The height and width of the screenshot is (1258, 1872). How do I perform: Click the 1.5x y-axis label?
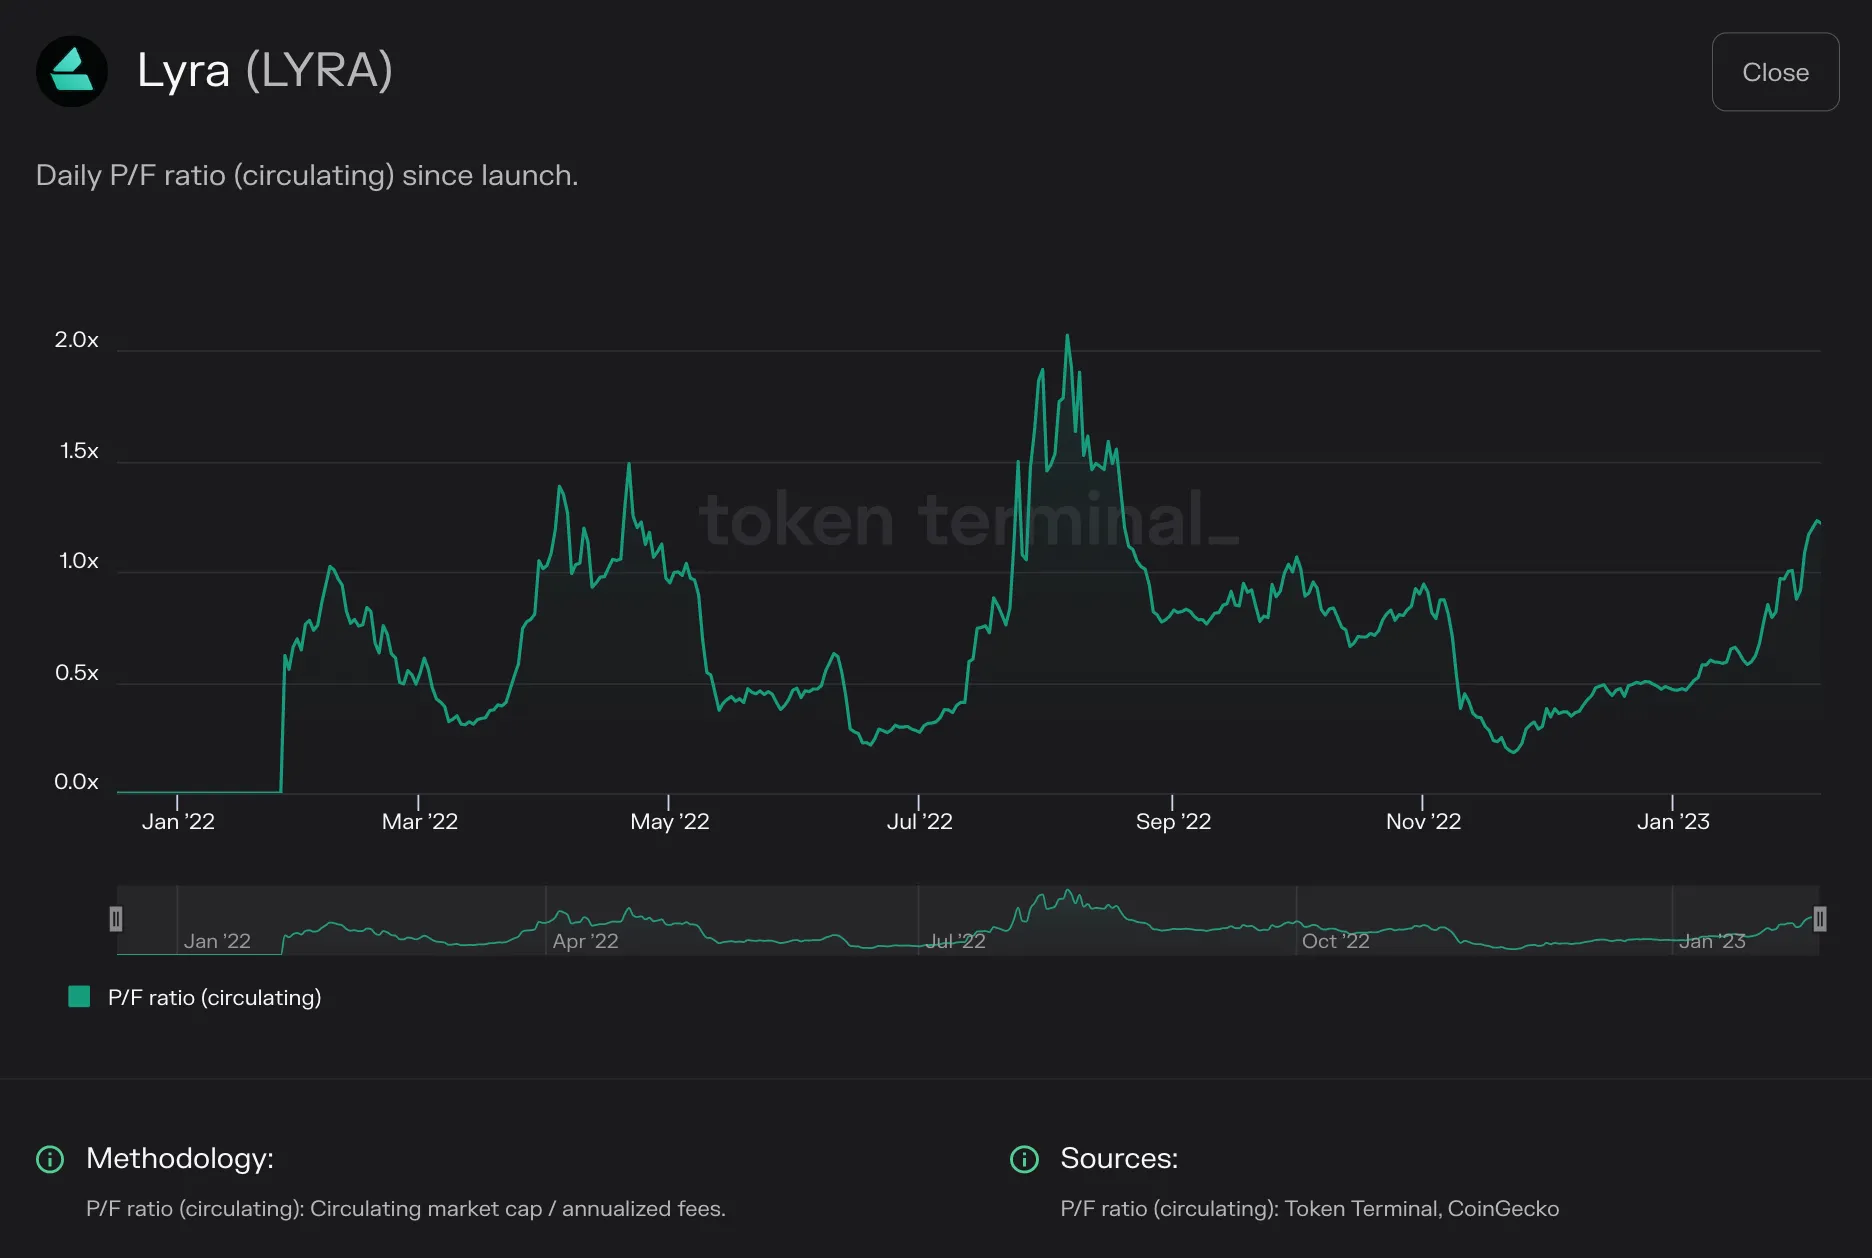pyautogui.click(x=79, y=451)
